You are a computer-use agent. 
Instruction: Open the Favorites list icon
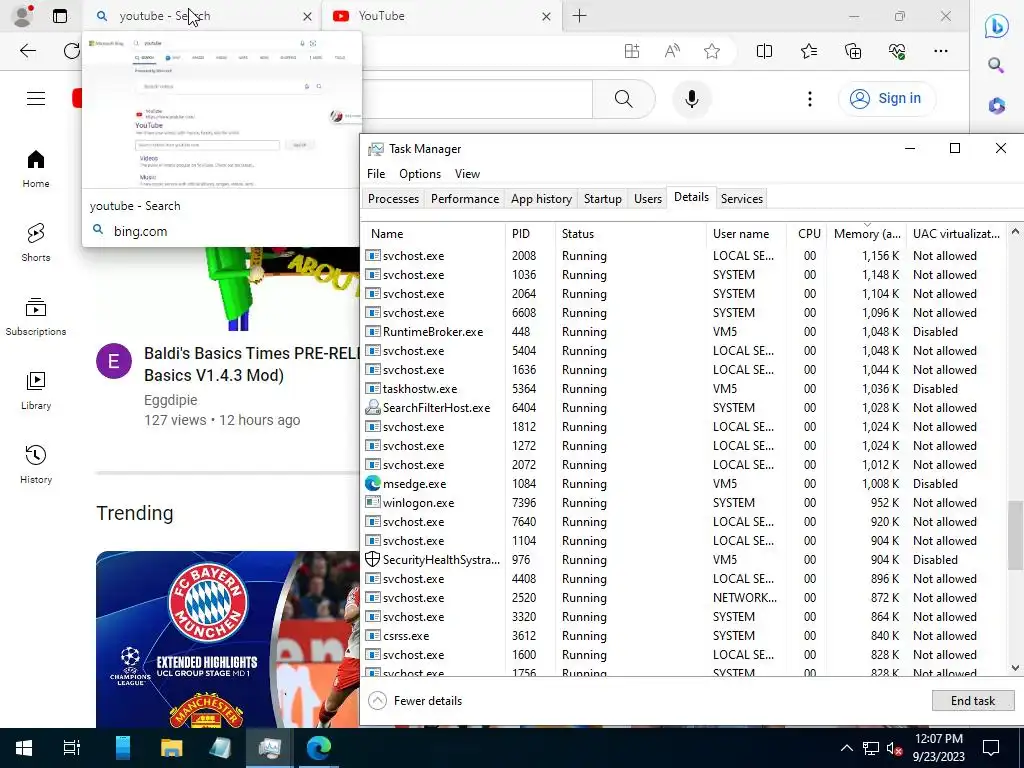coord(808,51)
